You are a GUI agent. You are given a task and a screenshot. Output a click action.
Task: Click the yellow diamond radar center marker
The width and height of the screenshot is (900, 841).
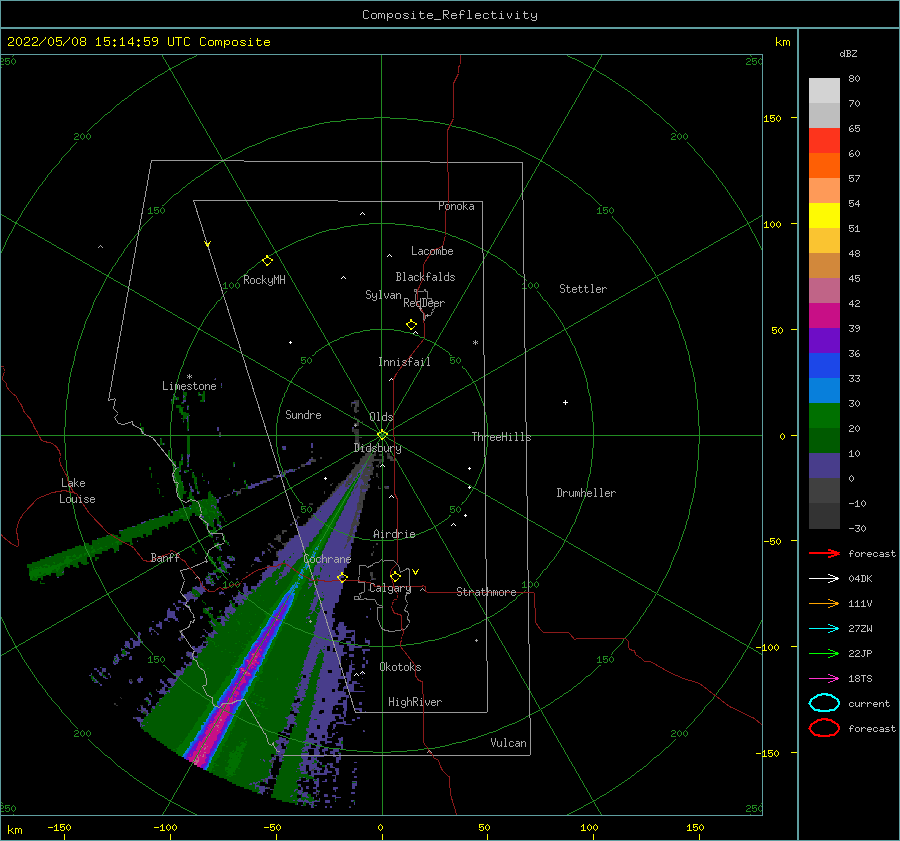pyautogui.click(x=382, y=435)
